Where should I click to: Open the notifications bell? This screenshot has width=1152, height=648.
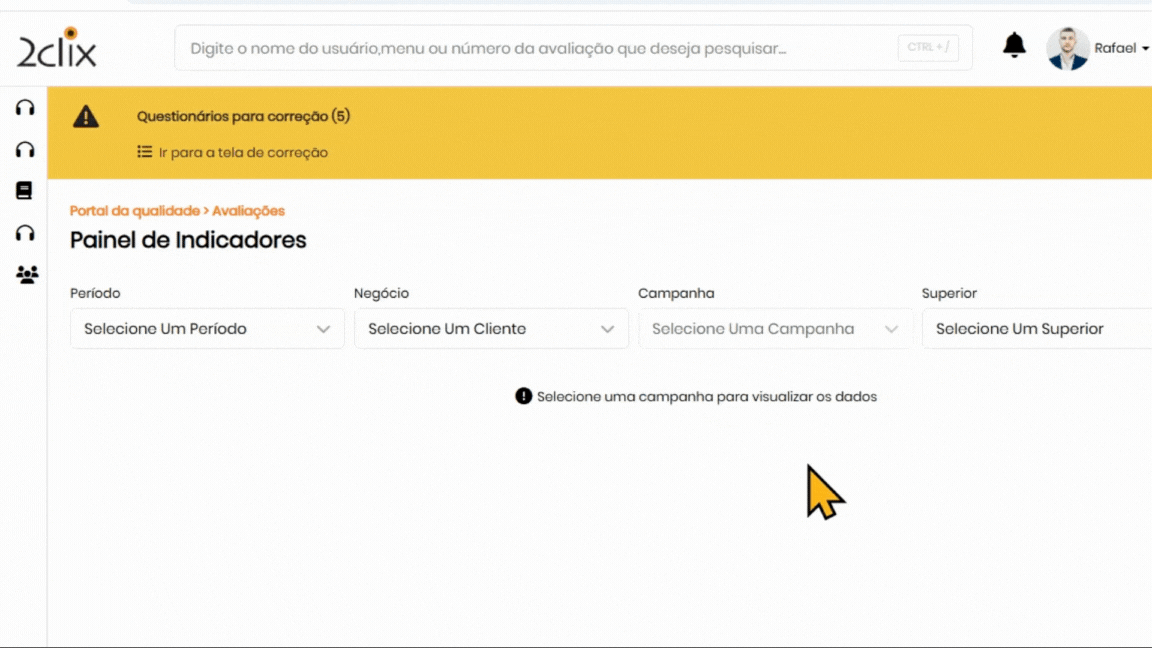(x=1014, y=45)
